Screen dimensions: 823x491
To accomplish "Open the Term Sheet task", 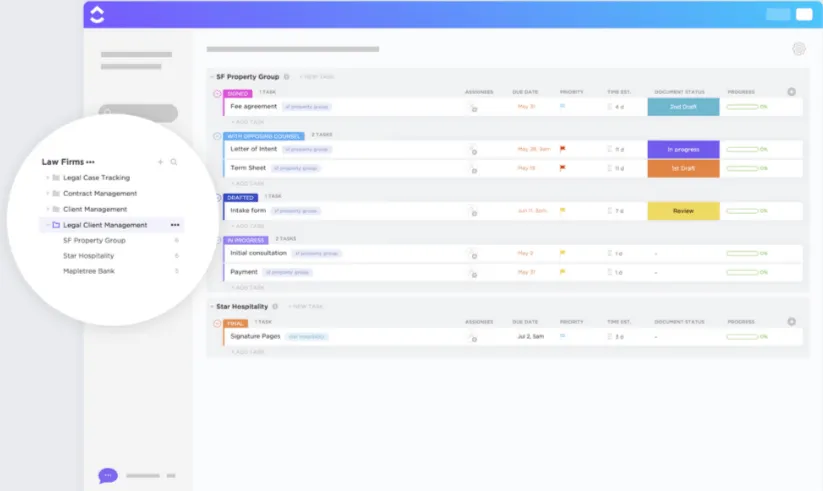I will pyautogui.click(x=248, y=168).
